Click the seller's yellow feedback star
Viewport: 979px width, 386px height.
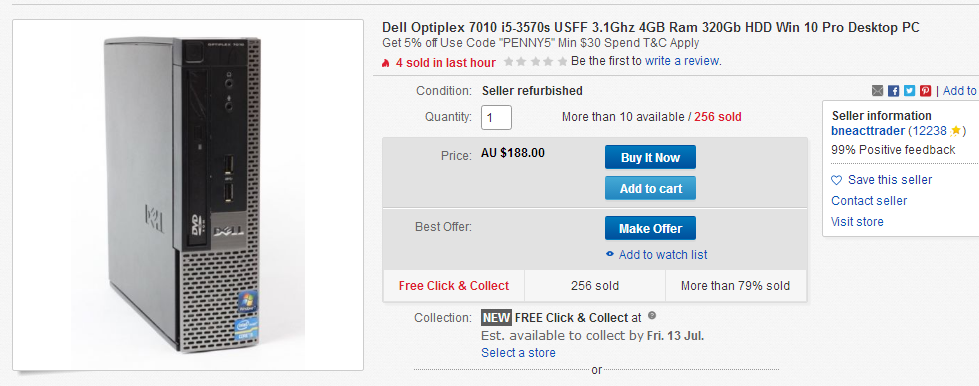click(955, 131)
